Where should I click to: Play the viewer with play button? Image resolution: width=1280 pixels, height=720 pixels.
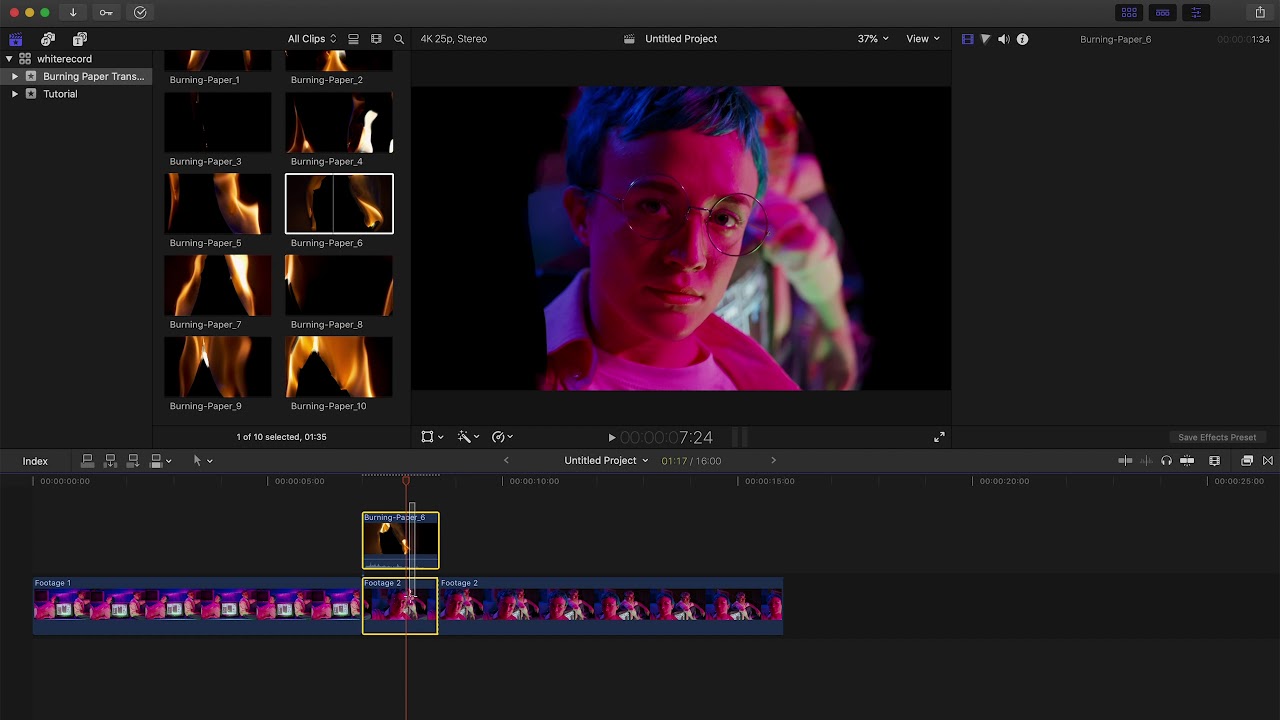coord(612,438)
